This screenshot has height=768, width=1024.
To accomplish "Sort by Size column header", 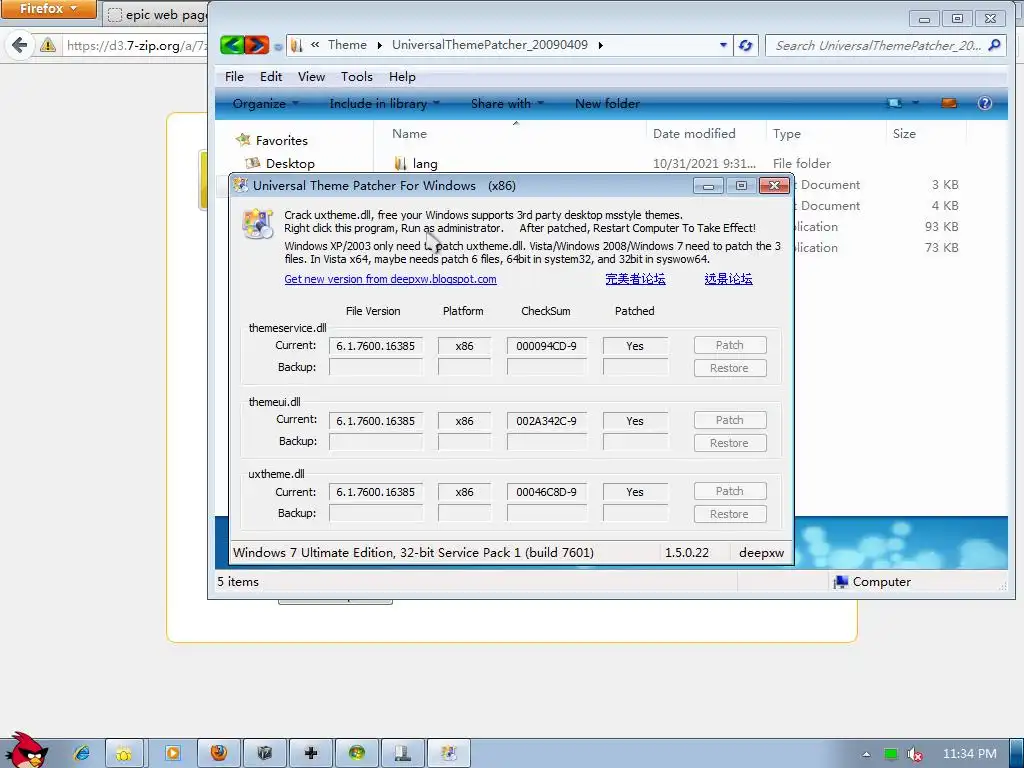I will [904, 134].
